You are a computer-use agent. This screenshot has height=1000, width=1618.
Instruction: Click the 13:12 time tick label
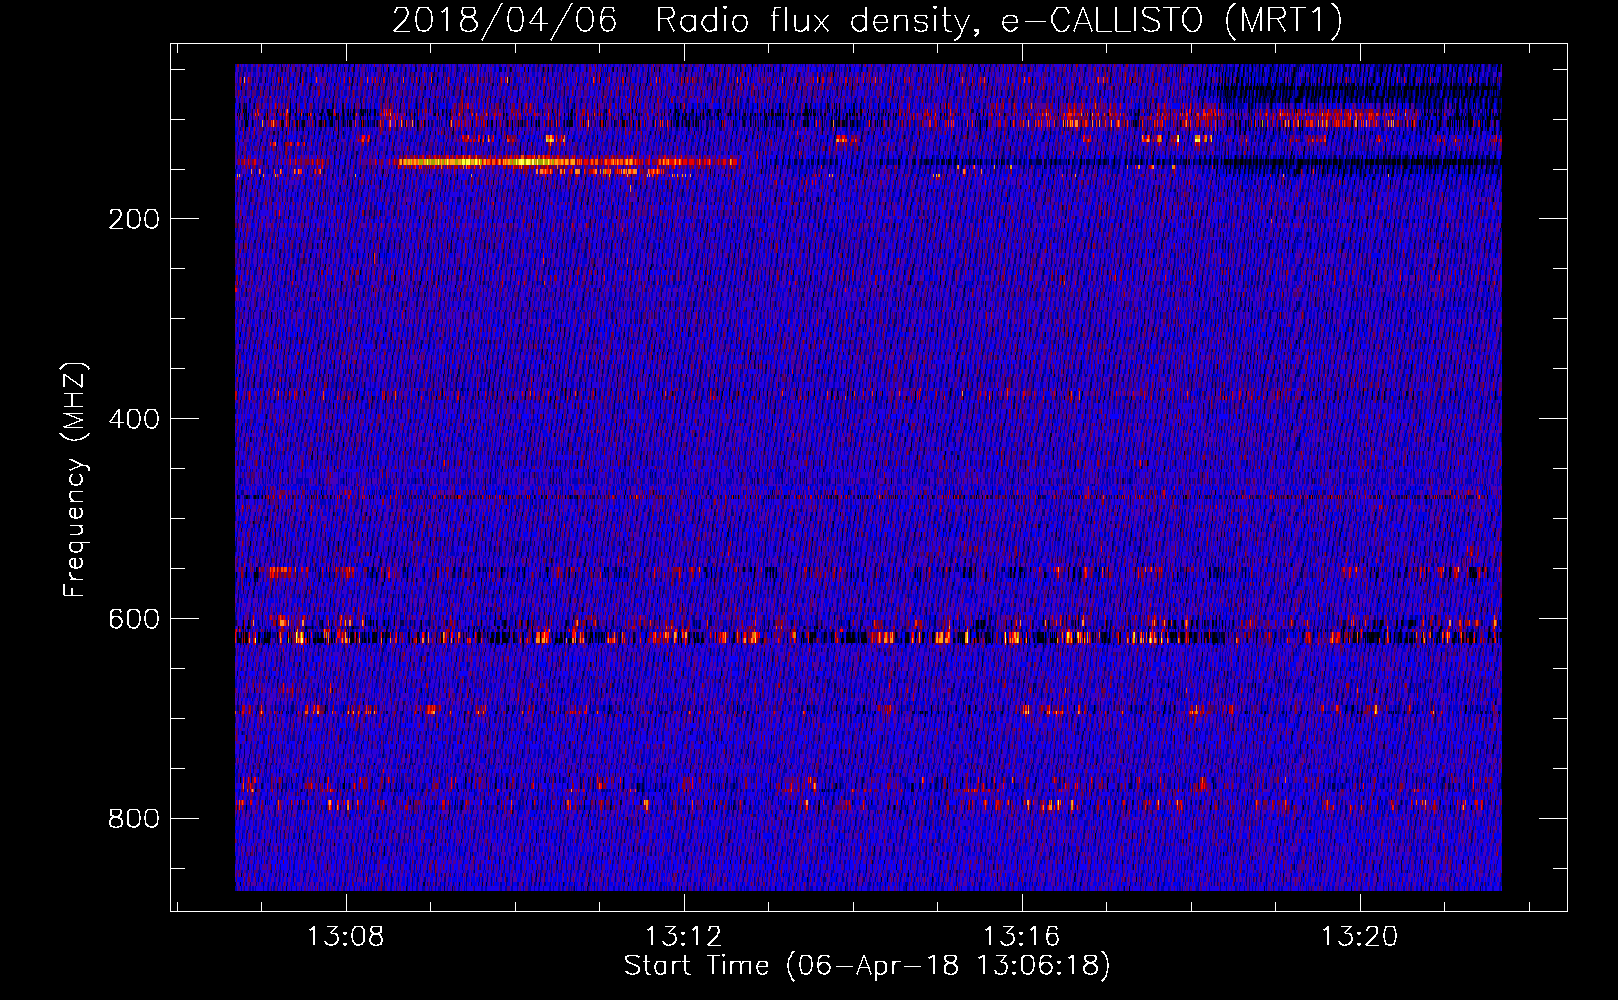(683, 937)
